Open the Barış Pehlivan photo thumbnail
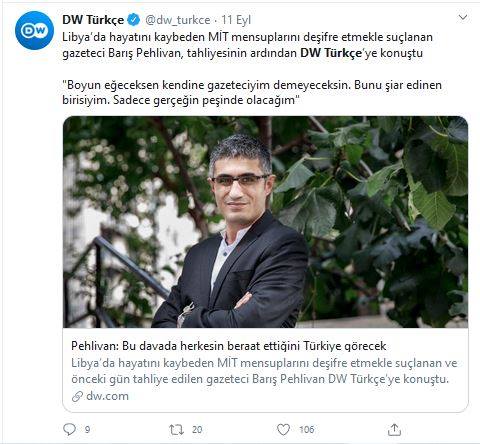 265,222
